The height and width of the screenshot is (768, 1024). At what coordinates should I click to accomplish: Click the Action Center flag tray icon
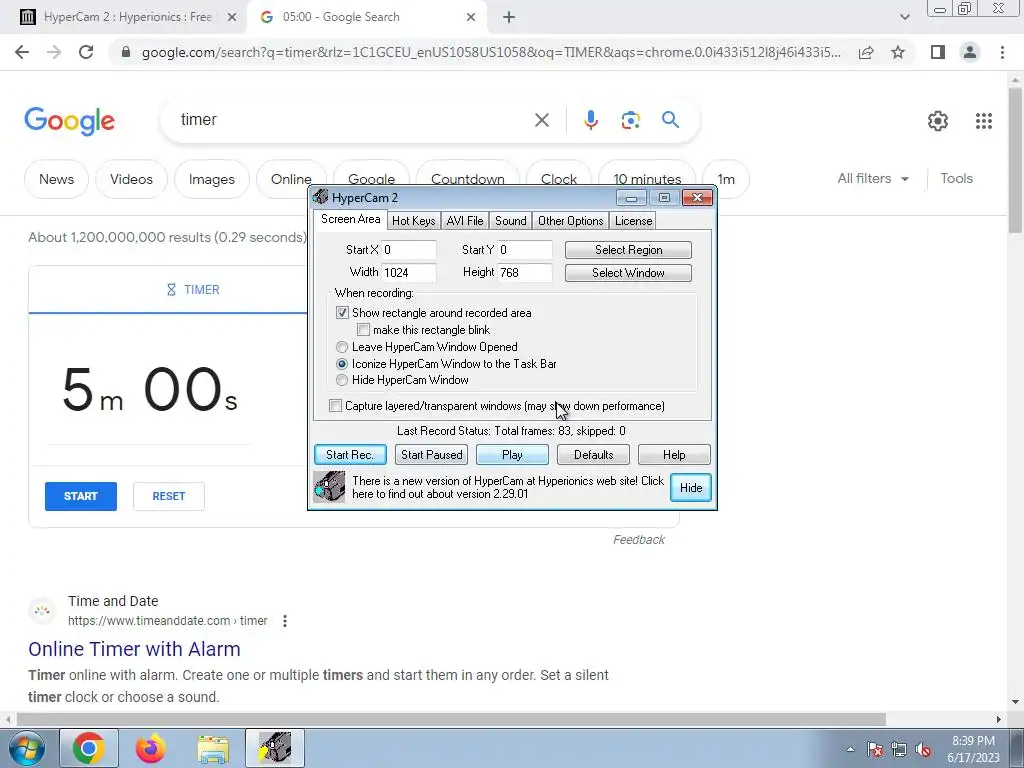pos(875,749)
